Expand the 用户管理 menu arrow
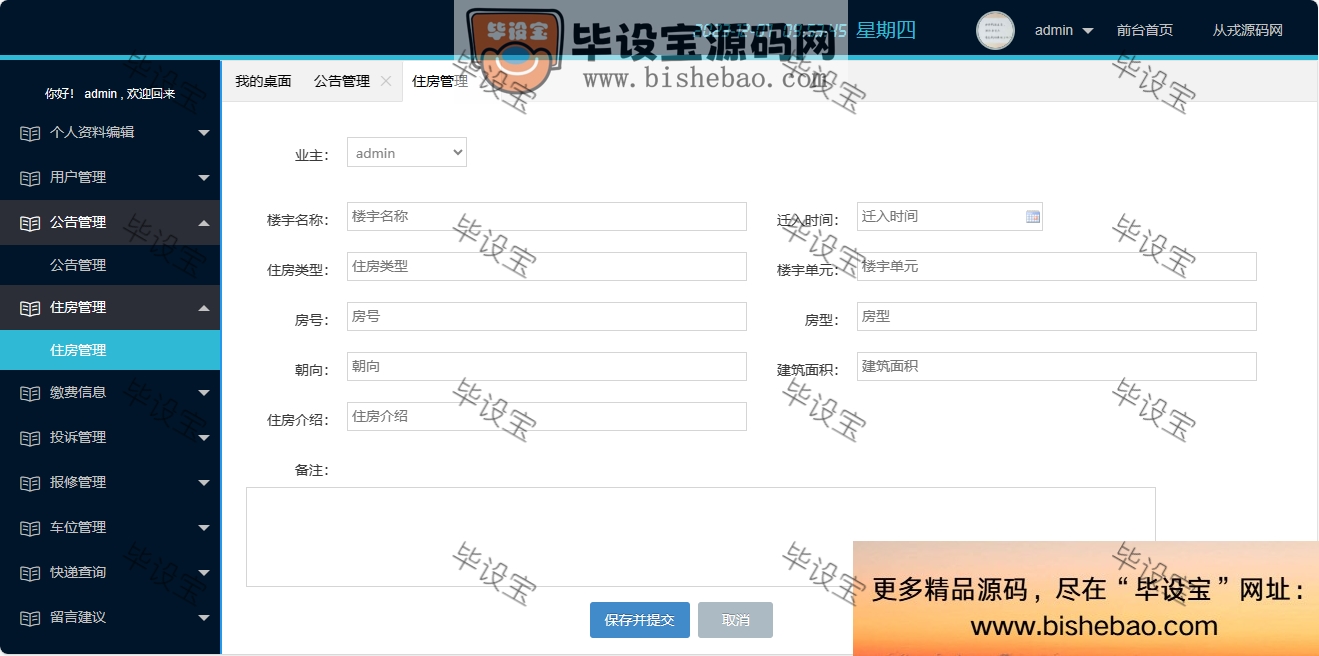1319x656 pixels. click(x=204, y=177)
